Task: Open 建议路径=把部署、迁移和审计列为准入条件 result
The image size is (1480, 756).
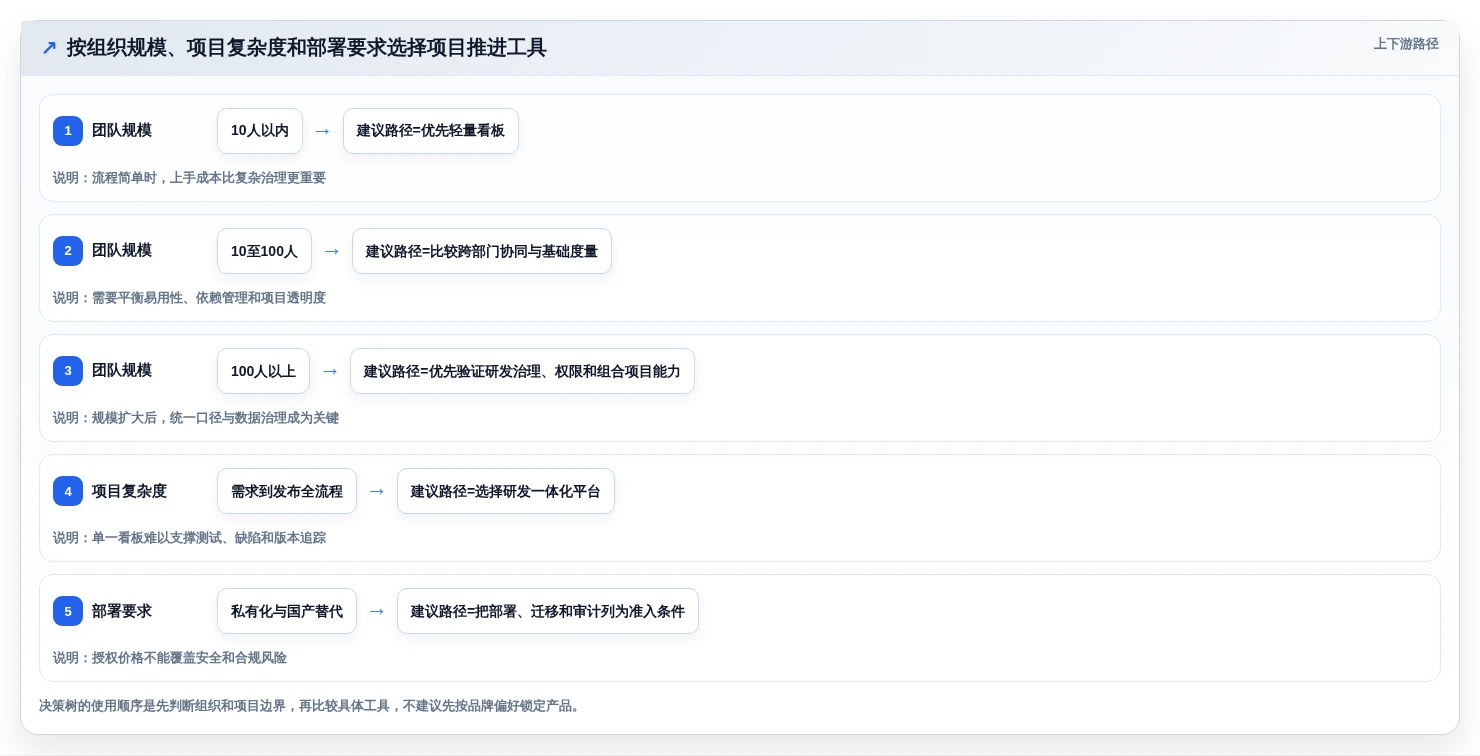Action: coord(548,611)
